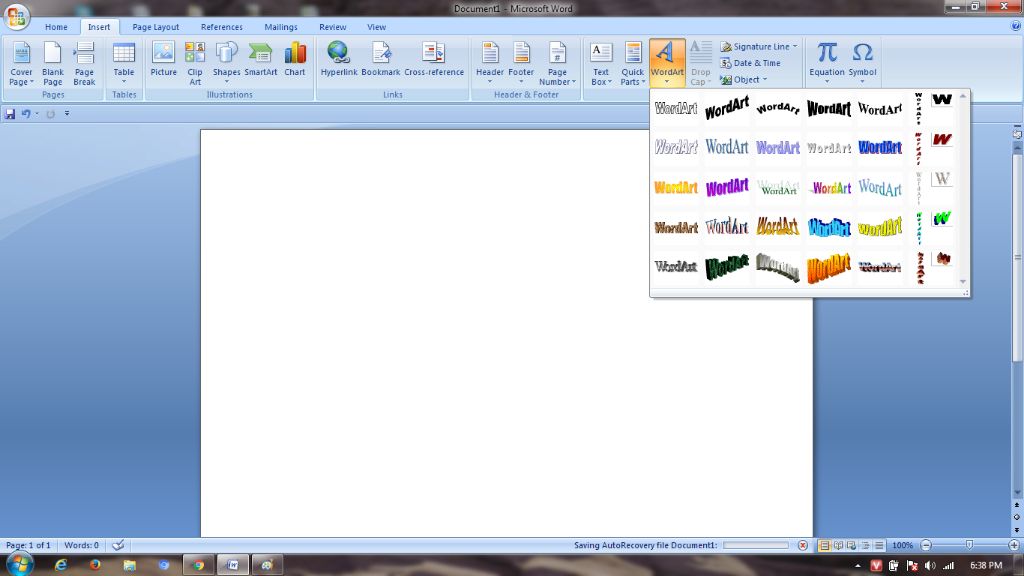The width and height of the screenshot is (1024, 576).
Task: Insert a Cover Page
Action: point(21,63)
